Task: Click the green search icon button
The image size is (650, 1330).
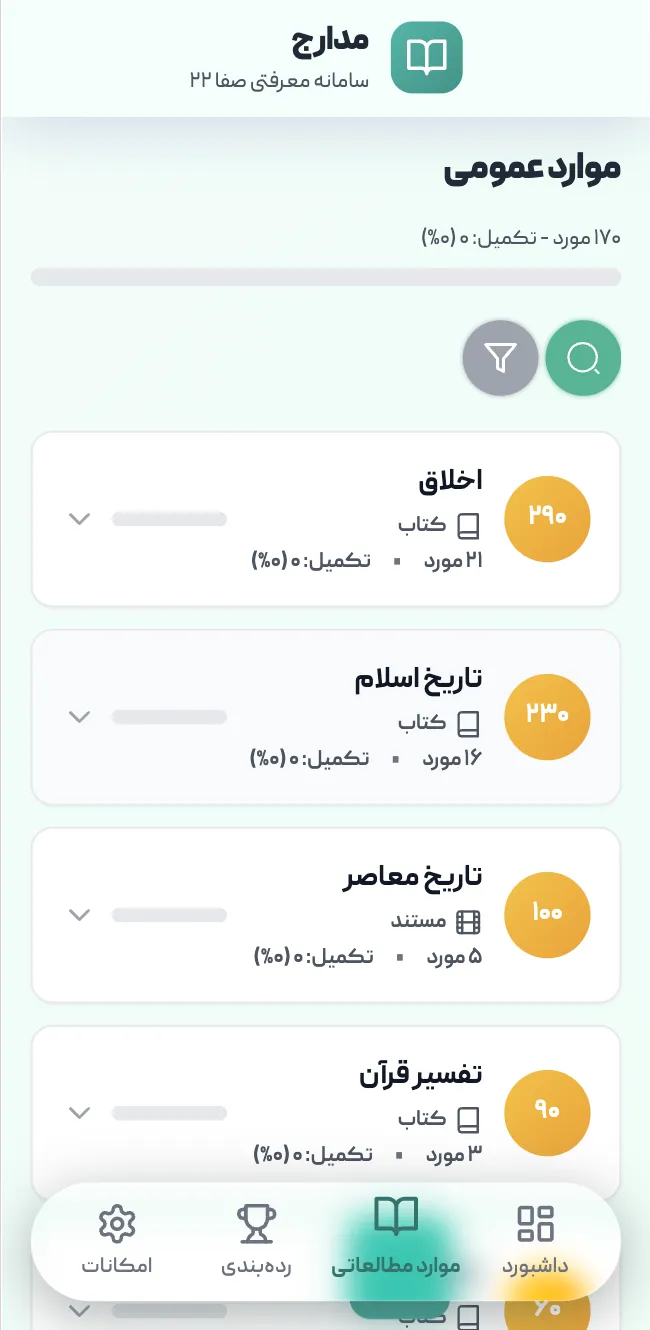Action: pyautogui.click(x=583, y=358)
